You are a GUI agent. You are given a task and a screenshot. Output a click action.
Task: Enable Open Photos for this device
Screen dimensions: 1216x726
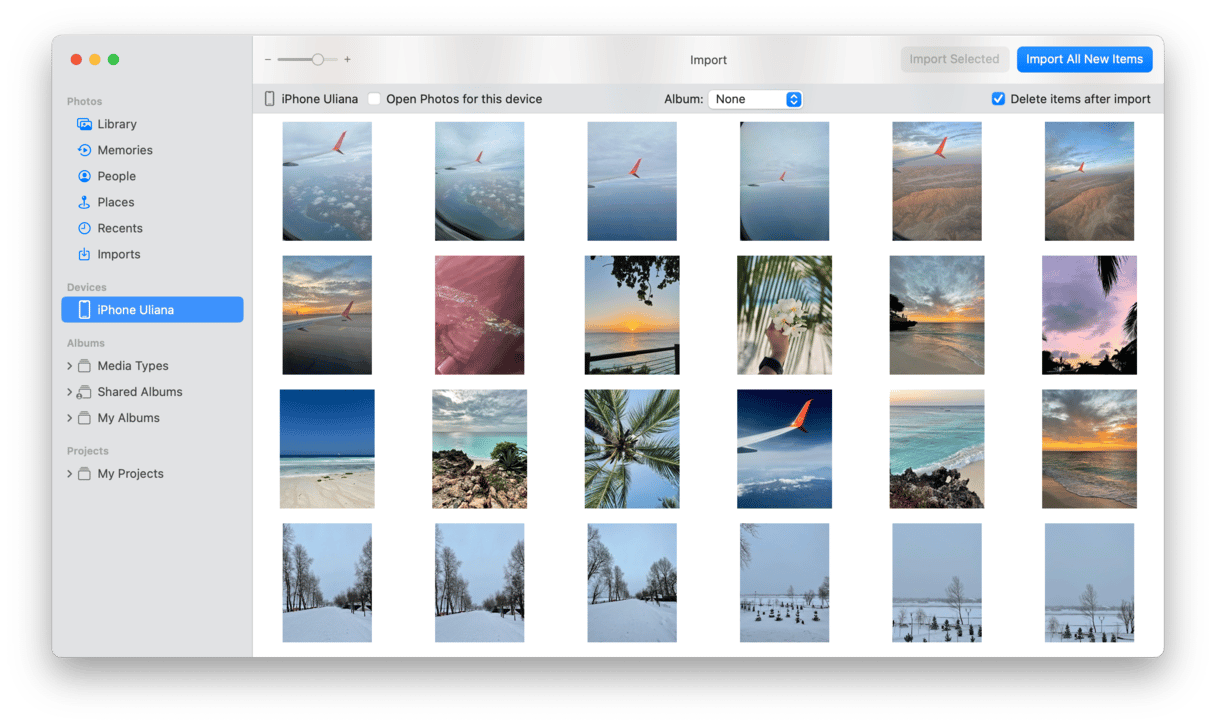(374, 99)
